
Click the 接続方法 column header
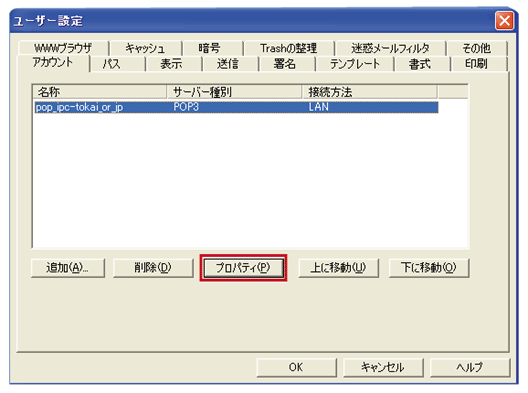point(370,92)
